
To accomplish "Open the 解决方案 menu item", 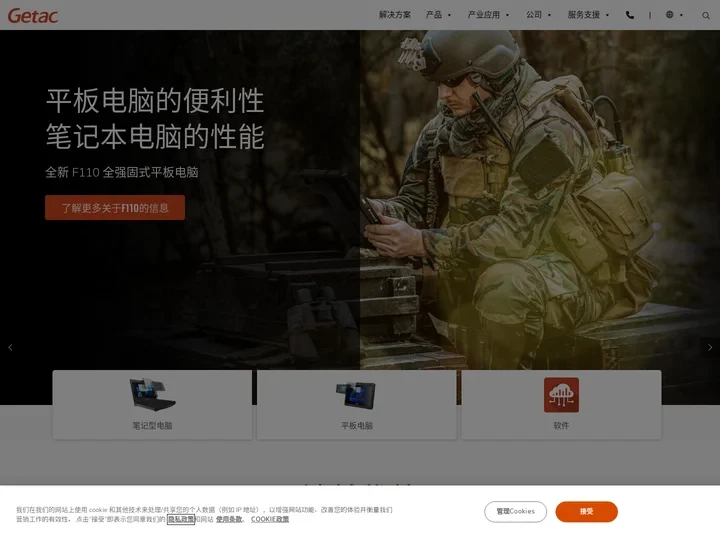I will pyautogui.click(x=394, y=15).
